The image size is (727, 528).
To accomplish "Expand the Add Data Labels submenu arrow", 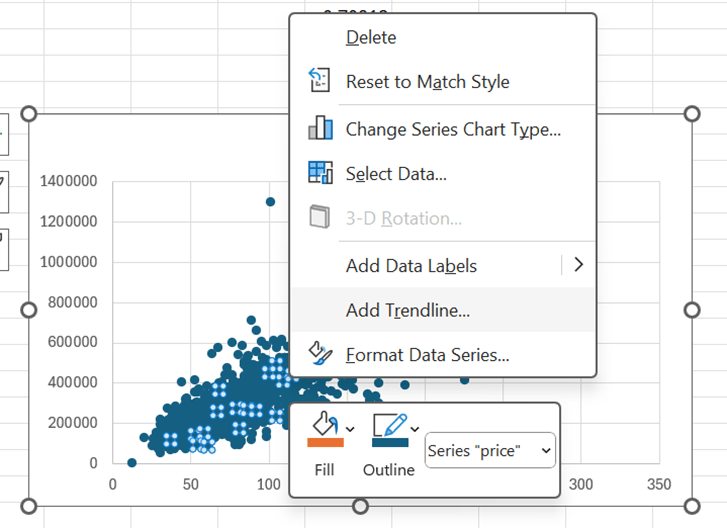I will coord(577,265).
